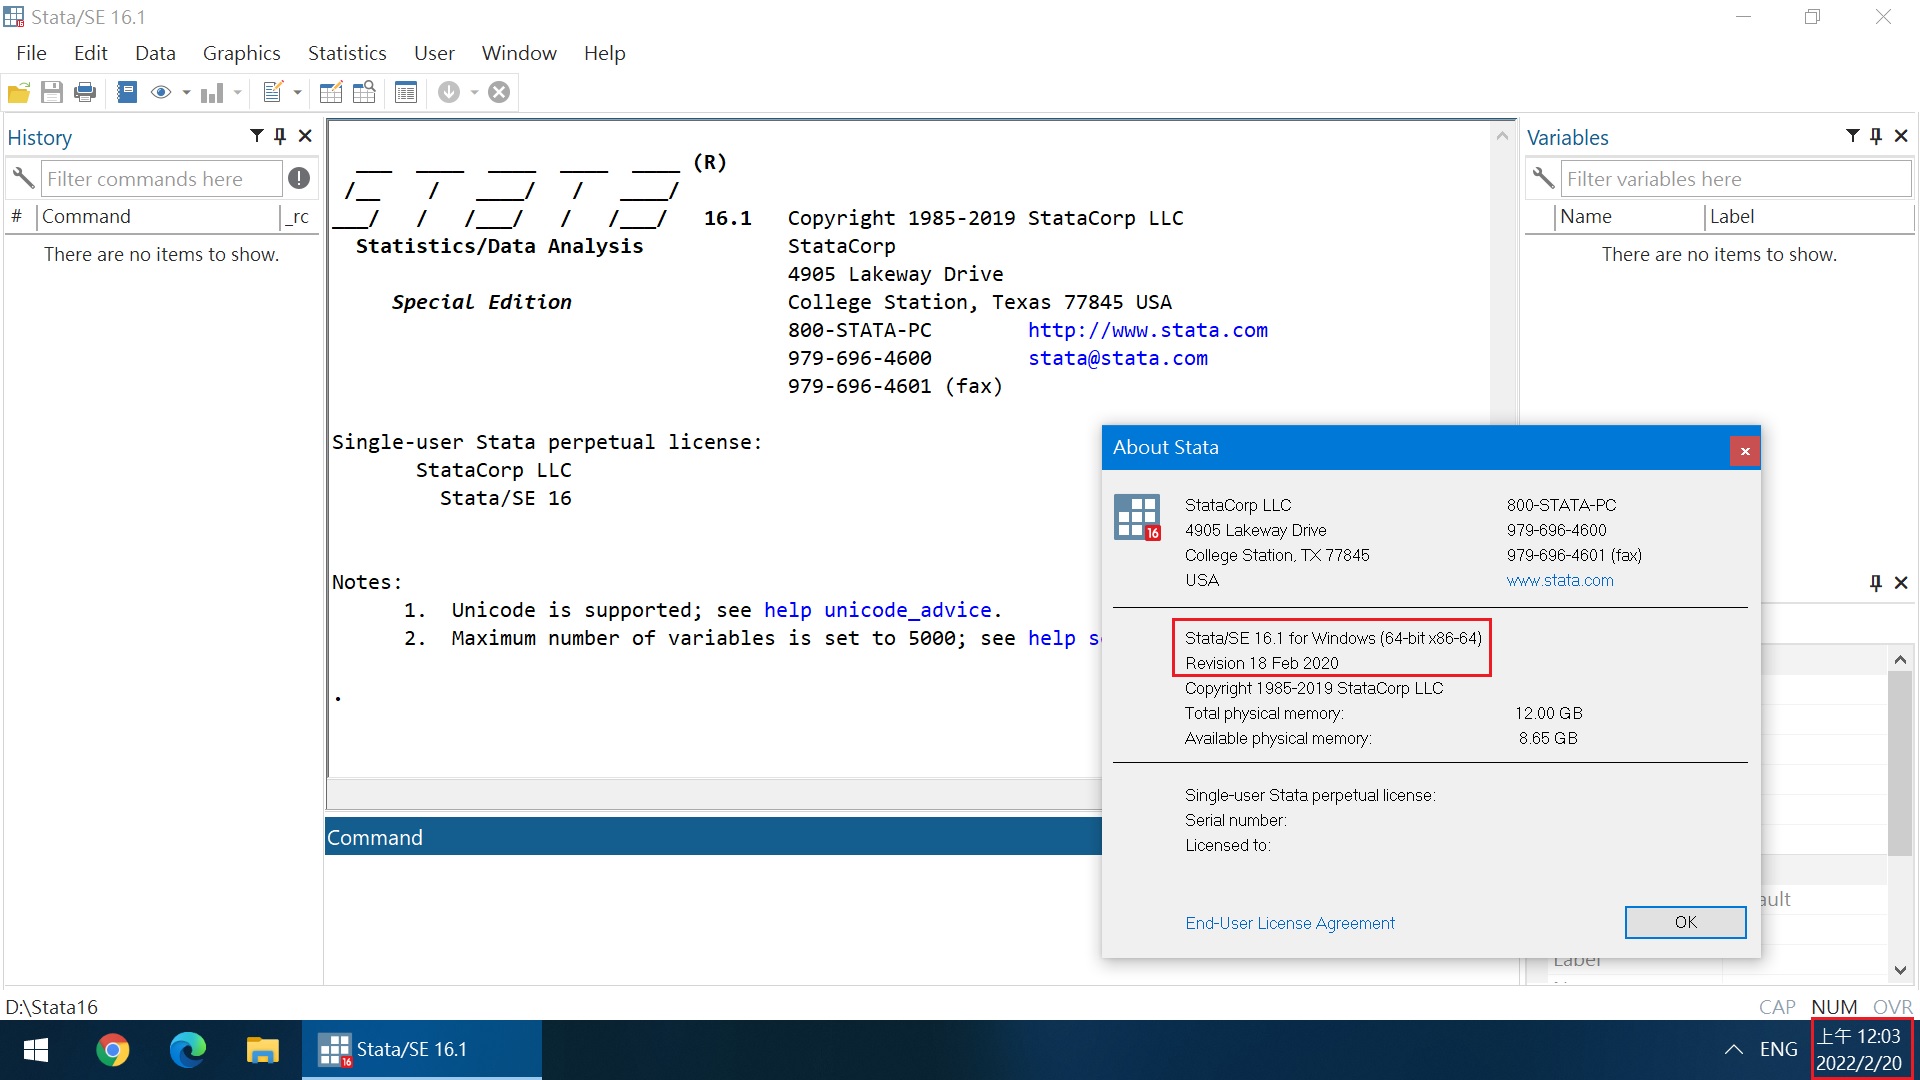Open the Graphics menu
1920x1080 pixels.
click(241, 53)
